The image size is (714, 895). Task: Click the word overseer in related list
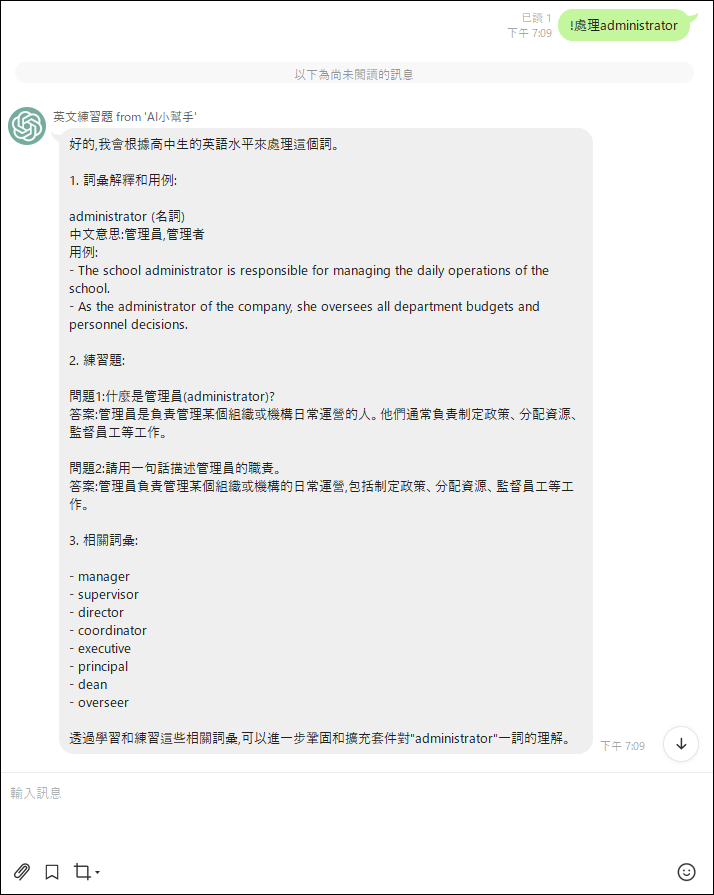pyautogui.click(x=103, y=703)
